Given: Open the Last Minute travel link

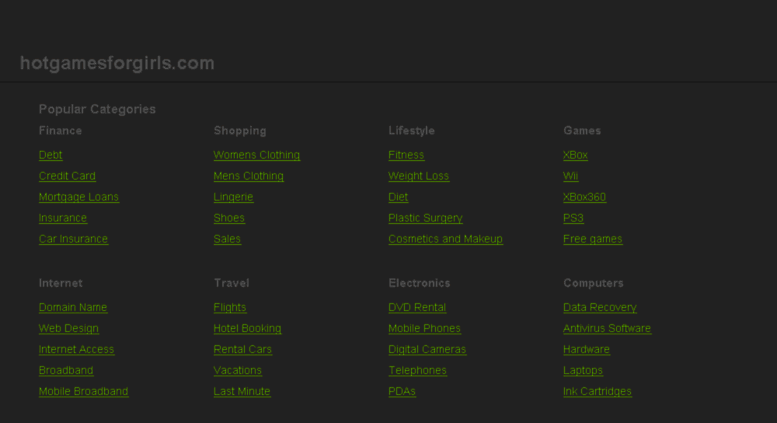Looking at the screenshot, I should [242, 391].
